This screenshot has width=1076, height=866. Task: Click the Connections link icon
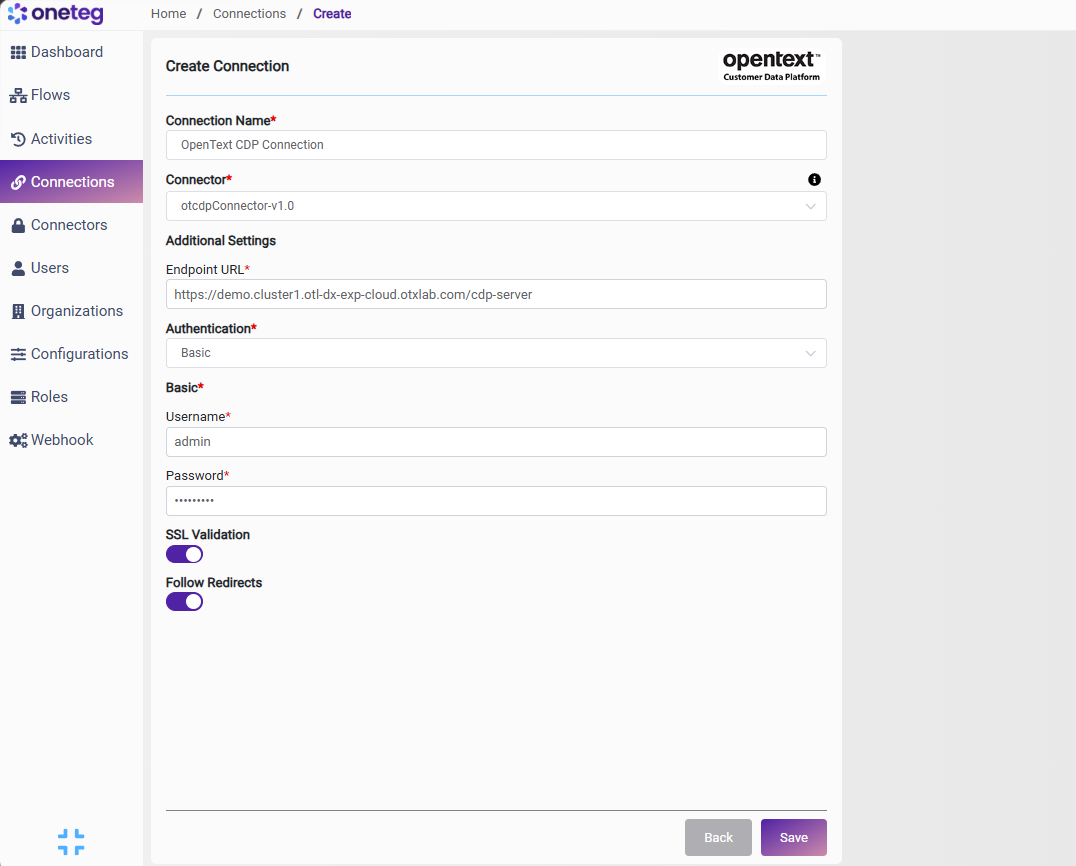tap(19, 183)
